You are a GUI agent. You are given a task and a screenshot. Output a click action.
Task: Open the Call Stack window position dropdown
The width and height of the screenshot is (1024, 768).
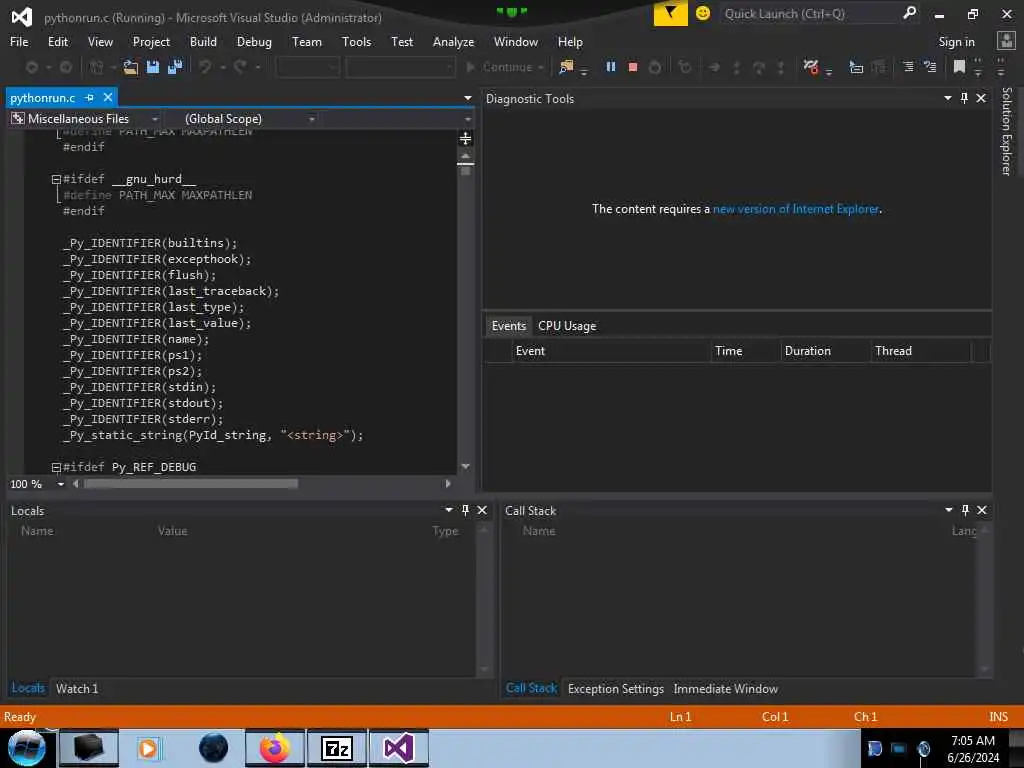[x=948, y=510]
